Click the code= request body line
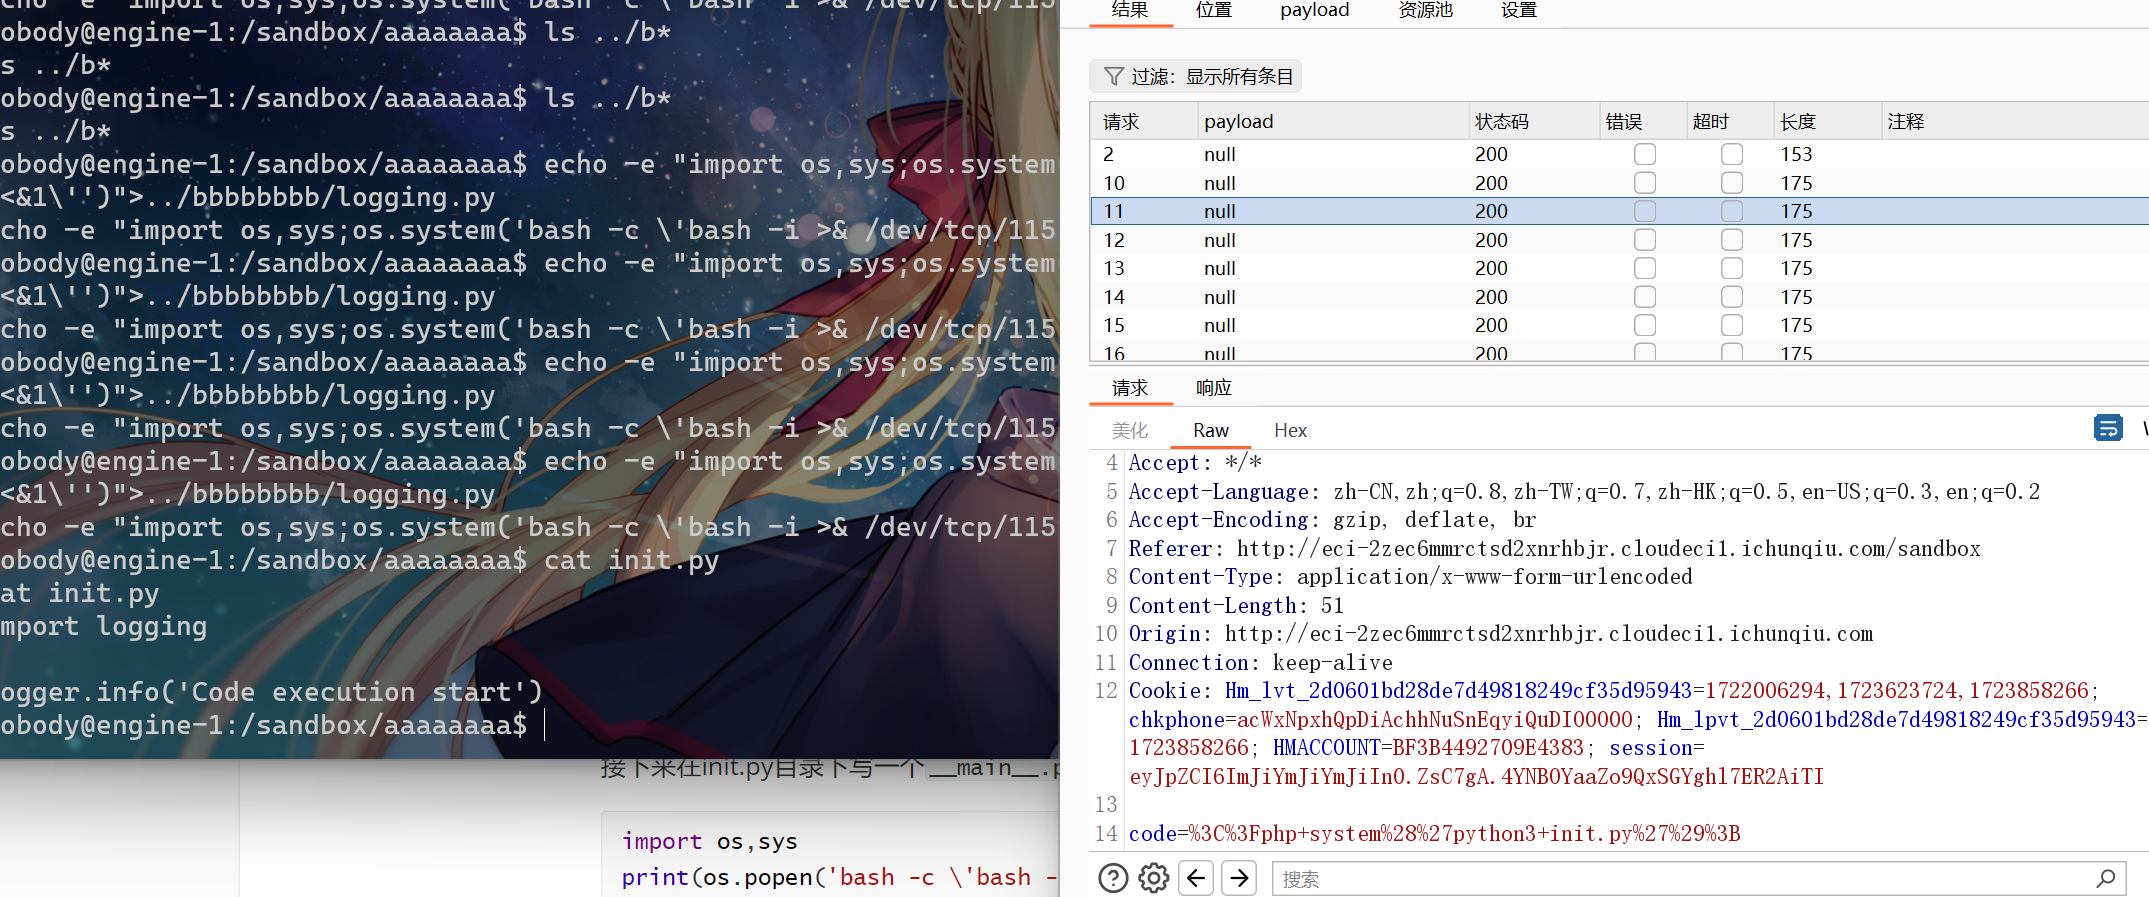 (1434, 833)
